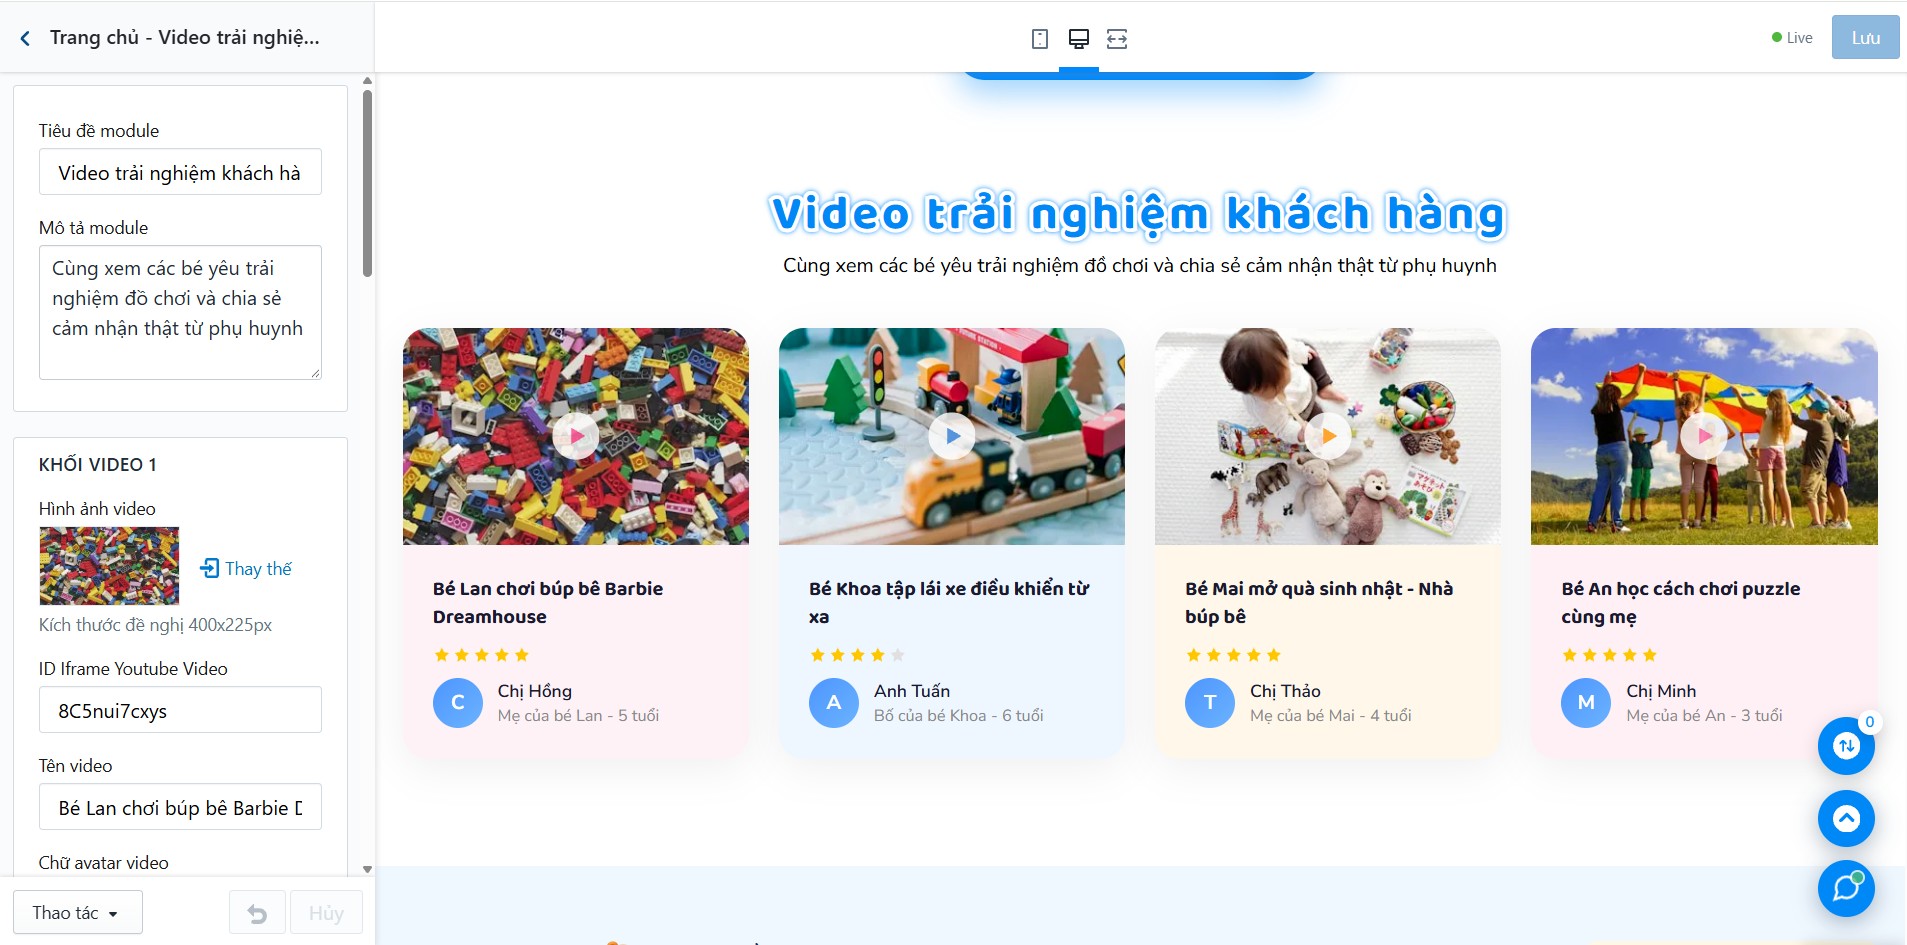The height and width of the screenshot is (945, 1907).
Task: Click the Lưu save button
Action: (1865, 38)
